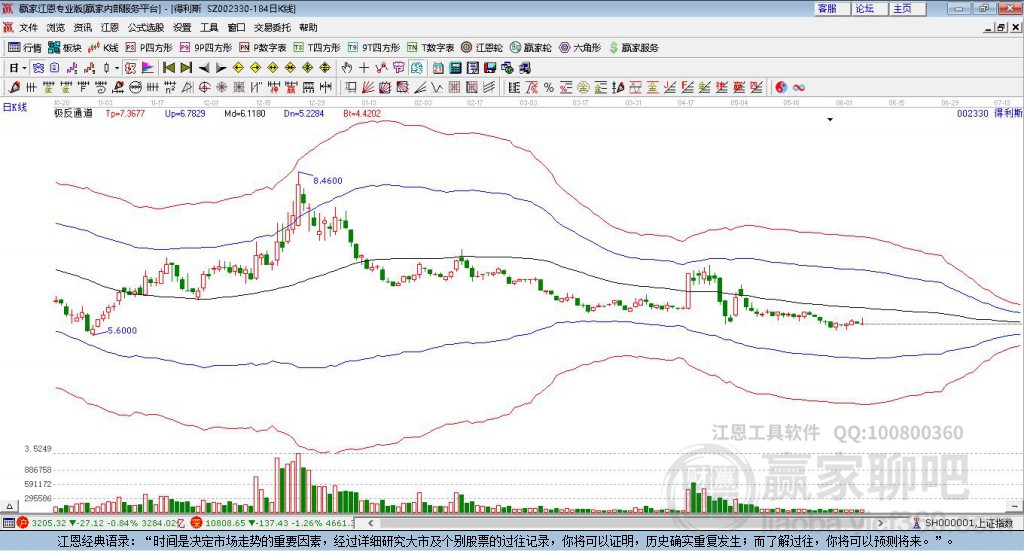This screenshot has width=1024, height=551.
Task: Open the 资讯 menu
Action: pos(82,27)
